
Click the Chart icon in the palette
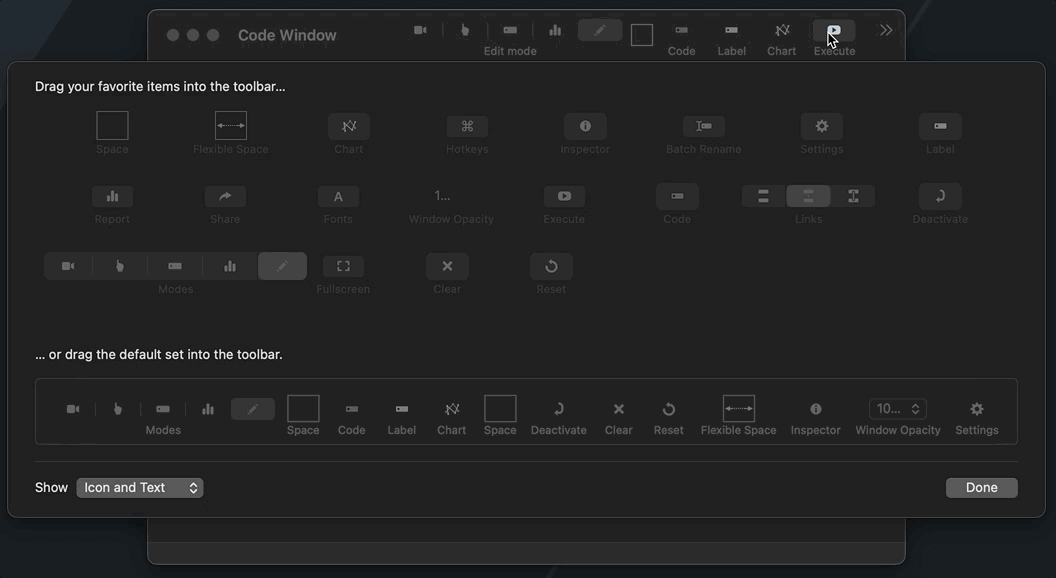point(349,127)
